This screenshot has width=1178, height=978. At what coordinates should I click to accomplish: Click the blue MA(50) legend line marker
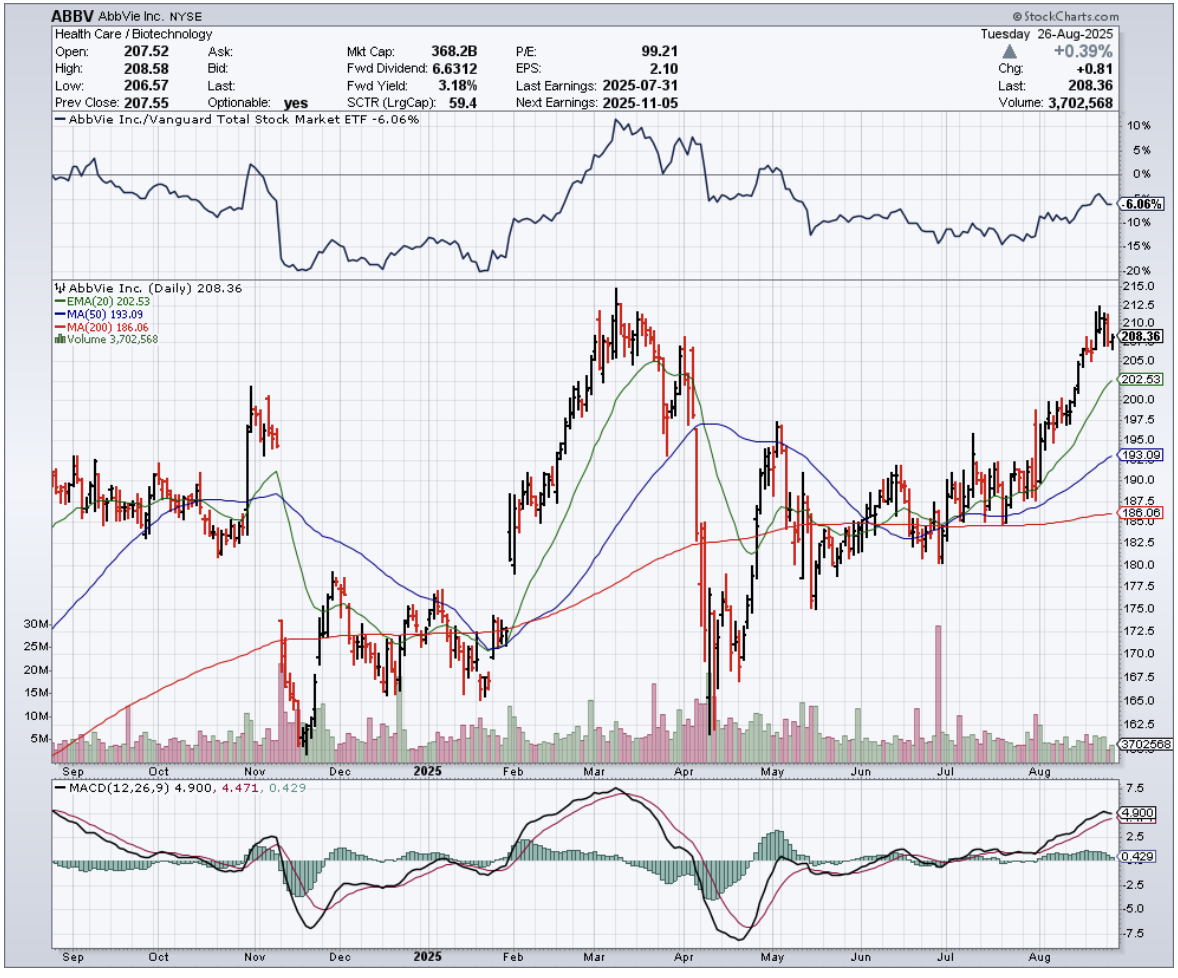[58, 314]
